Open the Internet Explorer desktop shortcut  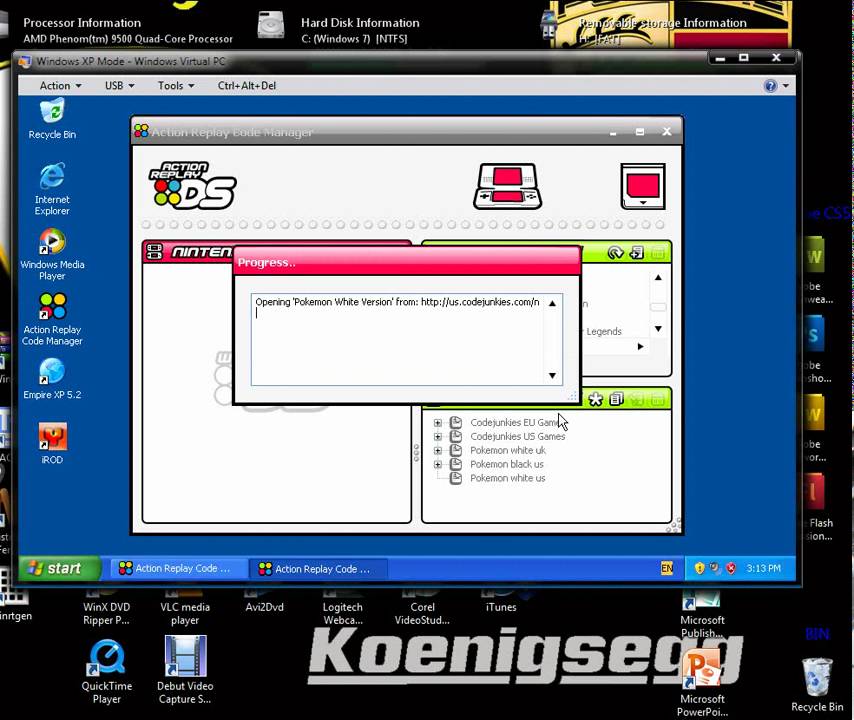[x=52, y=188]
